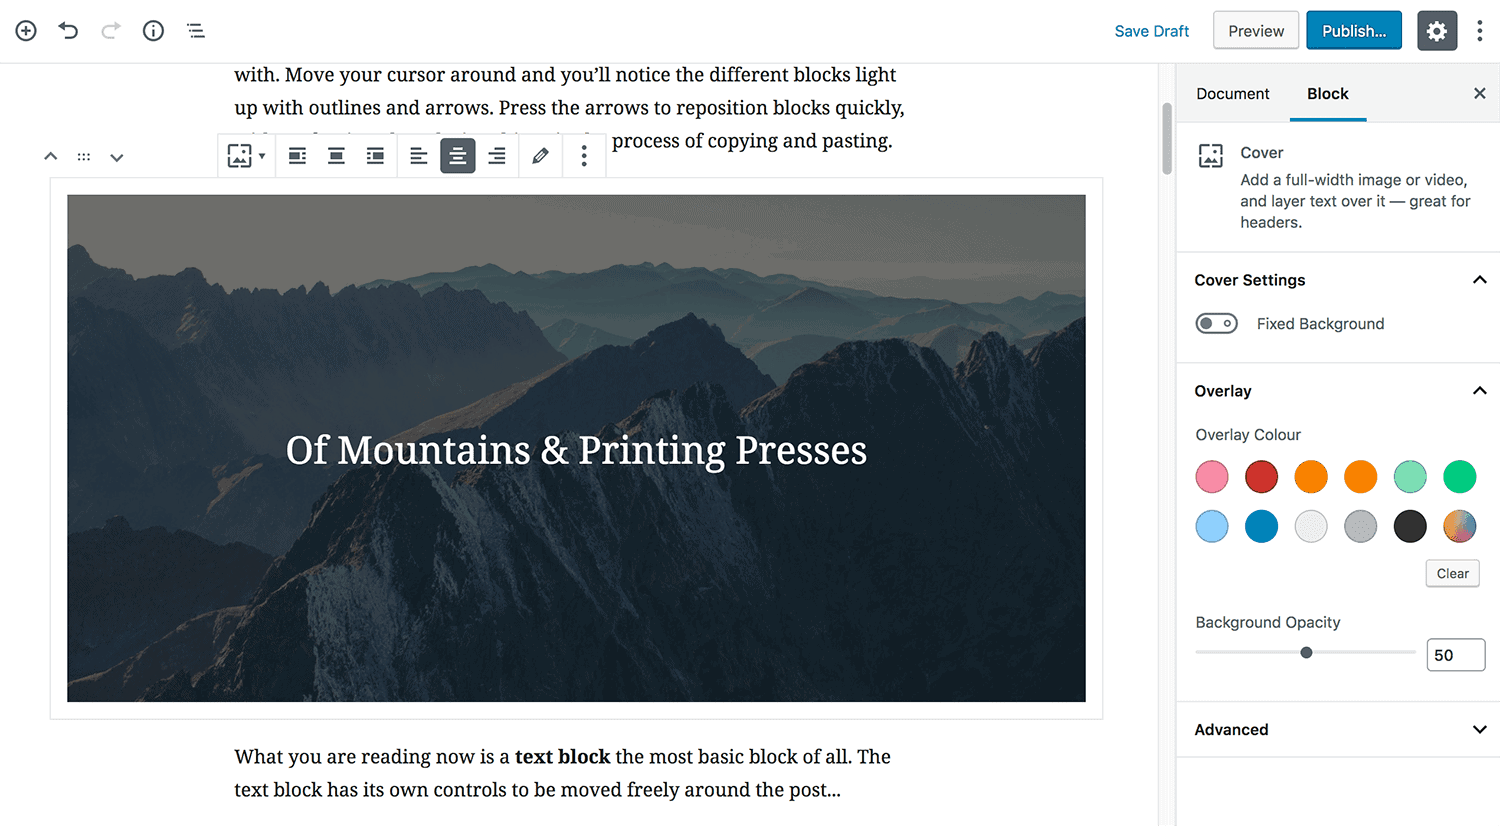Screen dimensions: 1500x826
Task: Open the block navigation list icon
Action: (196, 31)
